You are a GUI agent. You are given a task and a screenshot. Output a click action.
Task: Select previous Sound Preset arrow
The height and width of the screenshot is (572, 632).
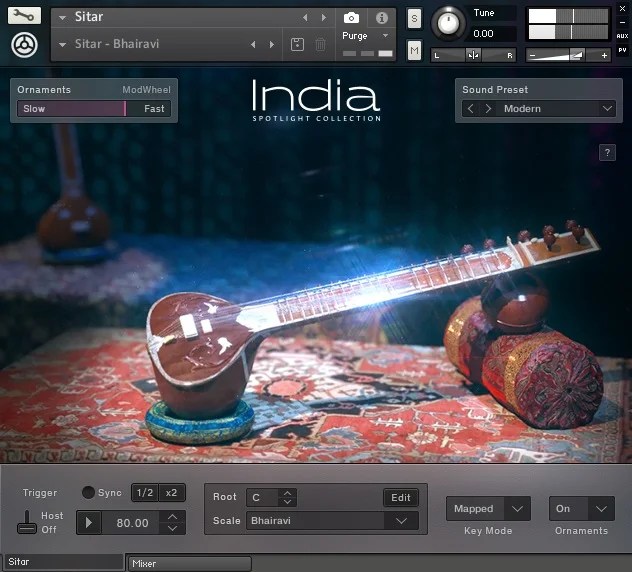[470, 108]
